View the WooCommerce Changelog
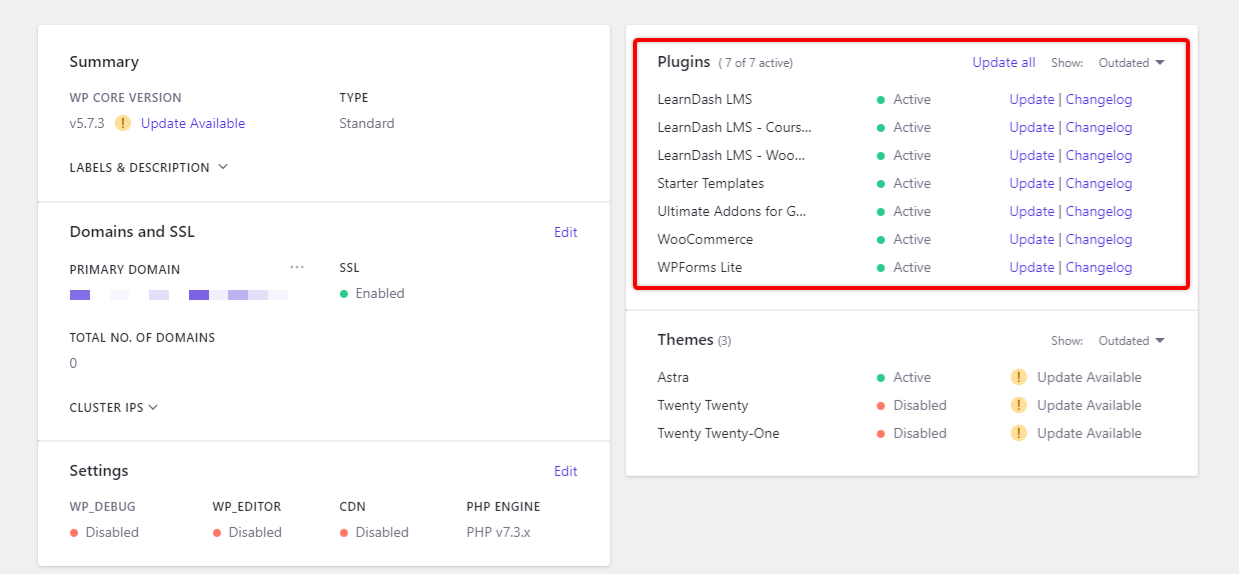Screen dimensions: 1239x574 click(1099, 239)
